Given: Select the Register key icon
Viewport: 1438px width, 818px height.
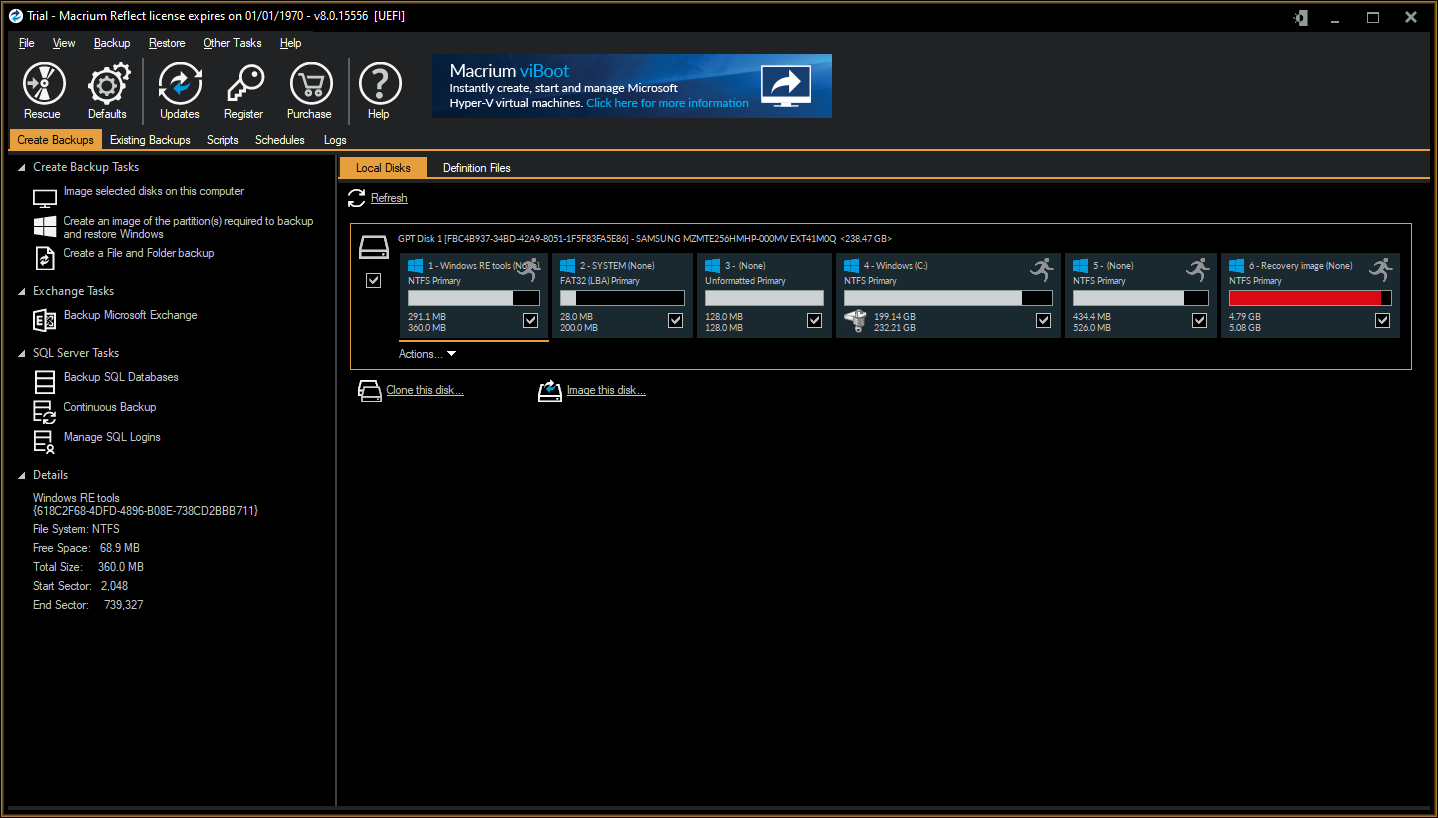Looking at the screenshot, I should [243, 83].
